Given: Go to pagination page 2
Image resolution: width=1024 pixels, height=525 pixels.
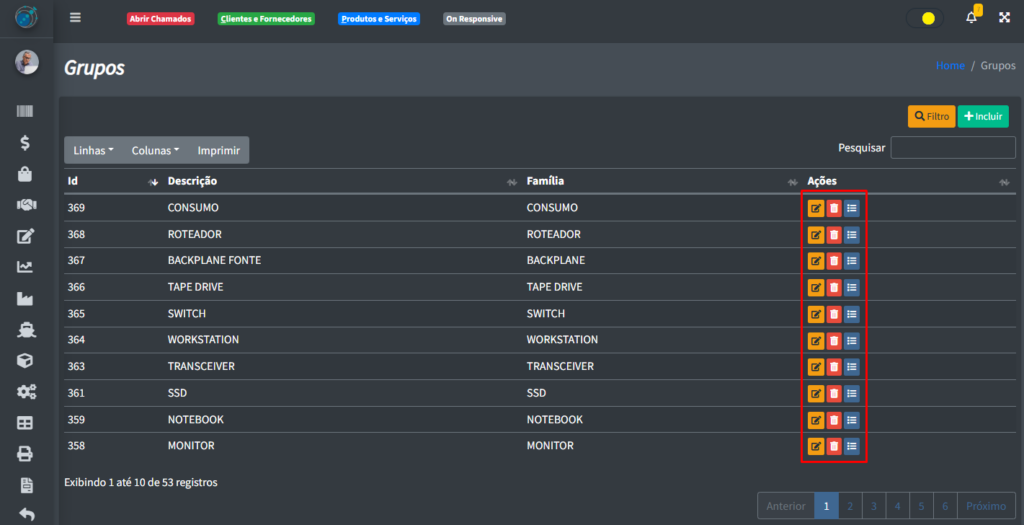Looking at the screenshot, I should 849,506.
